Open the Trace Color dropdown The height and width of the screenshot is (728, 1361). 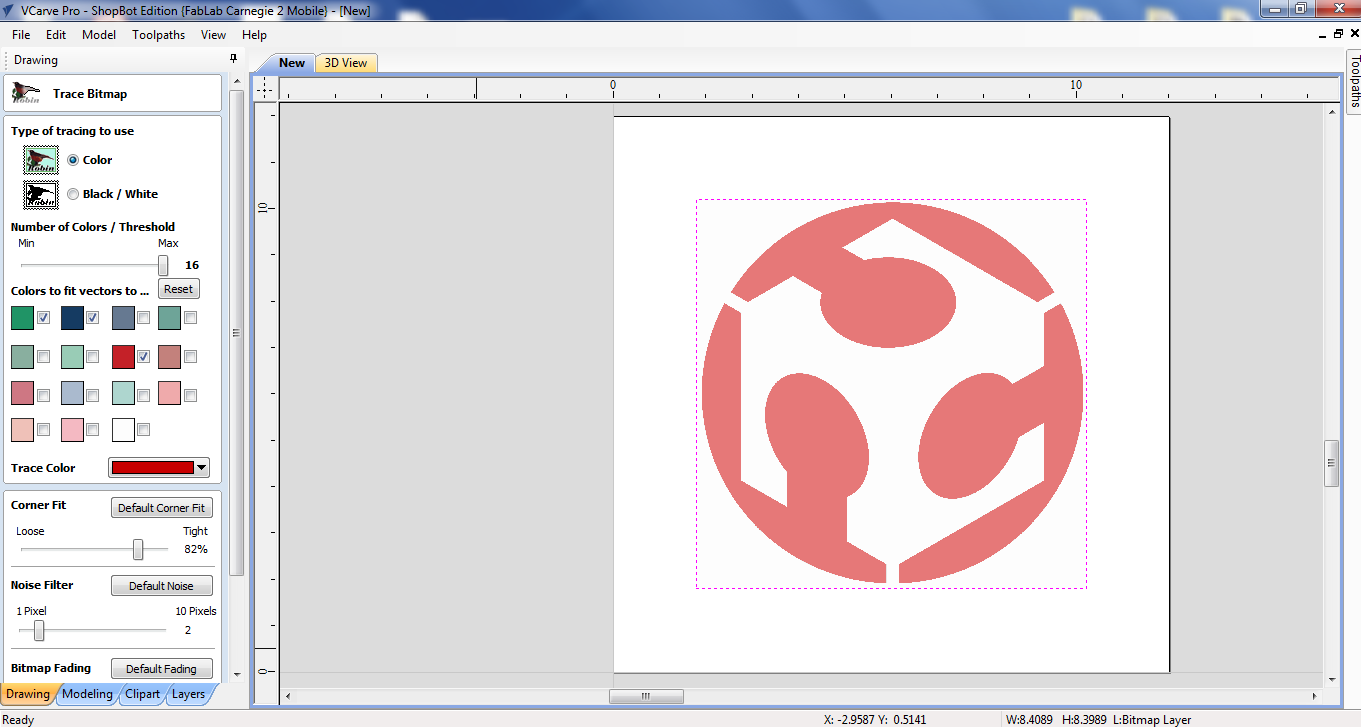click(202, 467)
